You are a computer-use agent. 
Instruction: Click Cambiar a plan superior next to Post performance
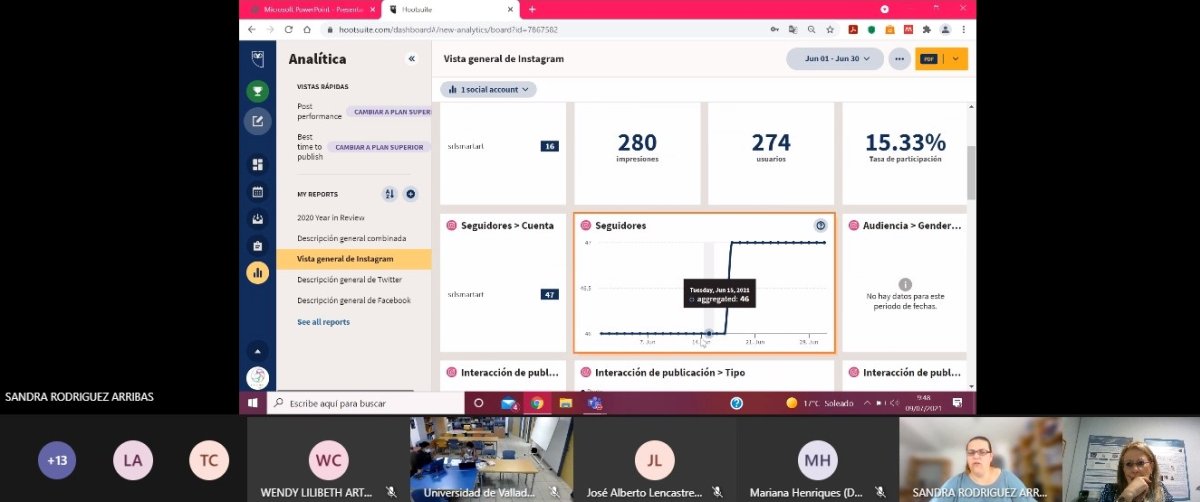click(x=389, y=112)
